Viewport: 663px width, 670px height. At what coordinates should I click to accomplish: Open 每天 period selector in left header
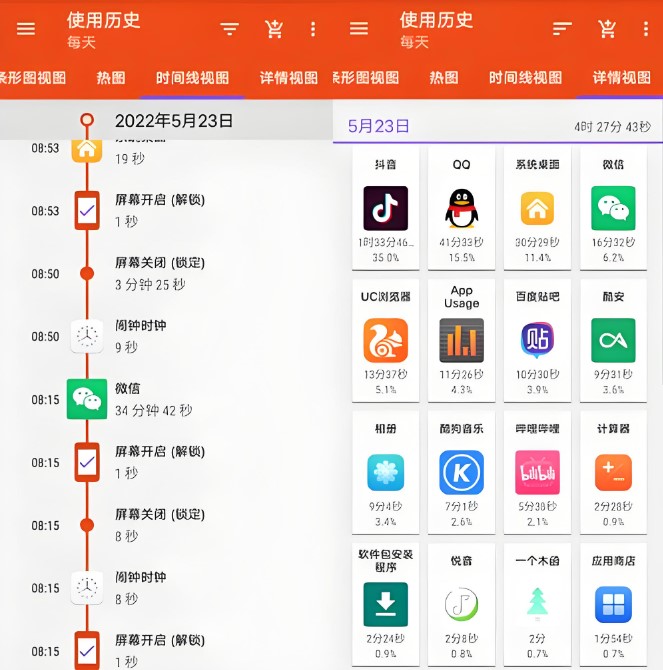(x=81, y=42)
